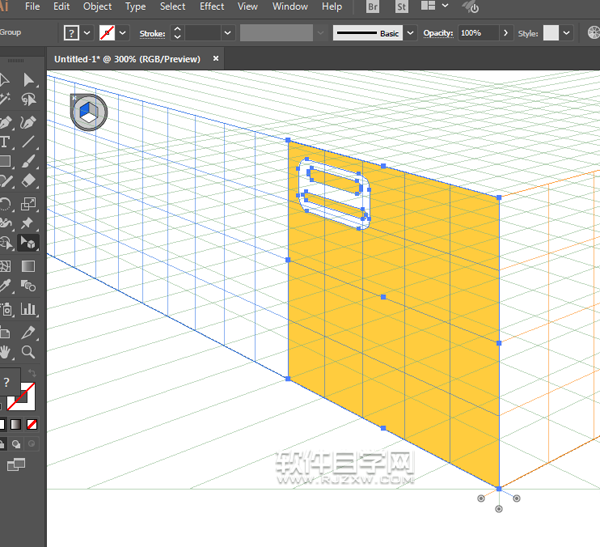Viewport: 600px width, 547px height.
Task: Expand the Basic brush definition dropdown
Action: point(408,33)
